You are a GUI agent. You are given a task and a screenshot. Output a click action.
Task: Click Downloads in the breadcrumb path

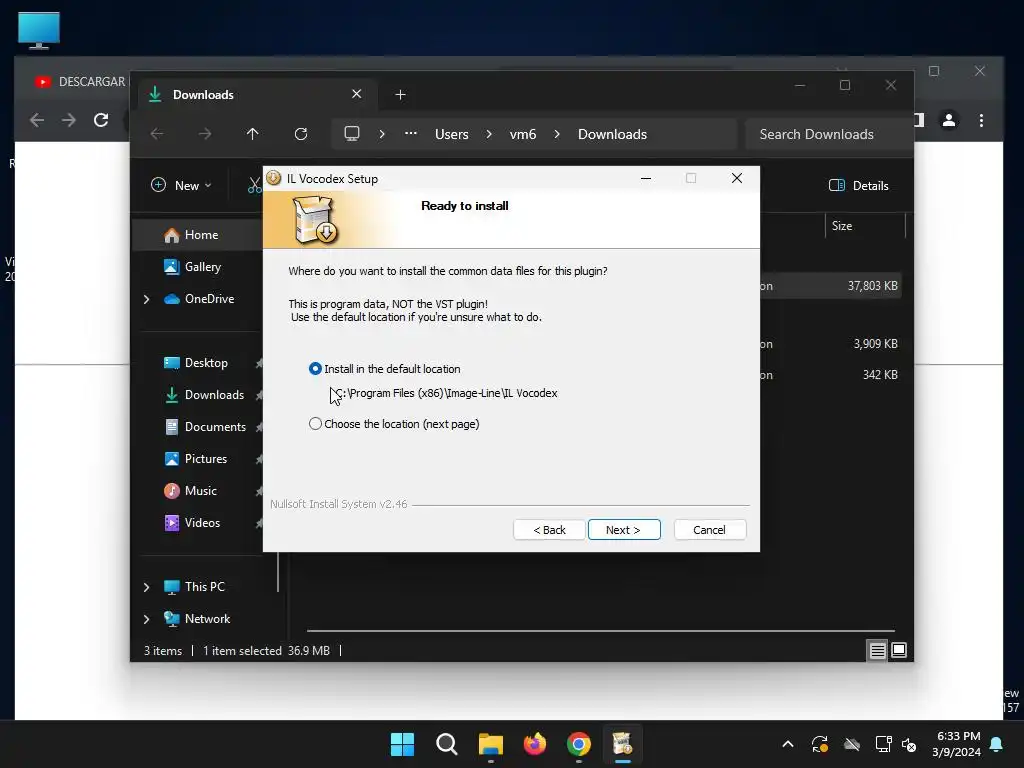click(x=613, y=134)
